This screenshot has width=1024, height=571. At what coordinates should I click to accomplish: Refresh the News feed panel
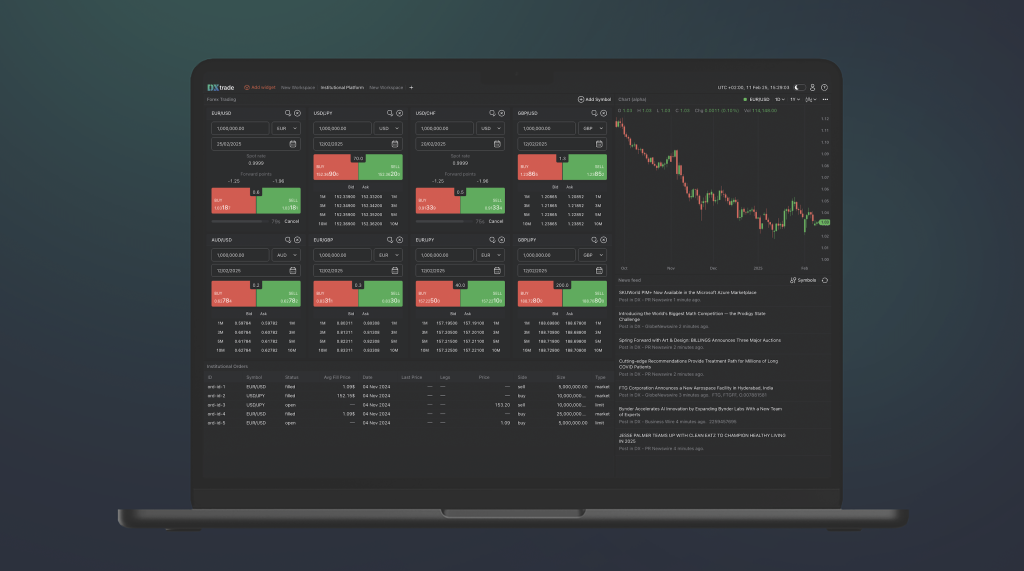825,280
